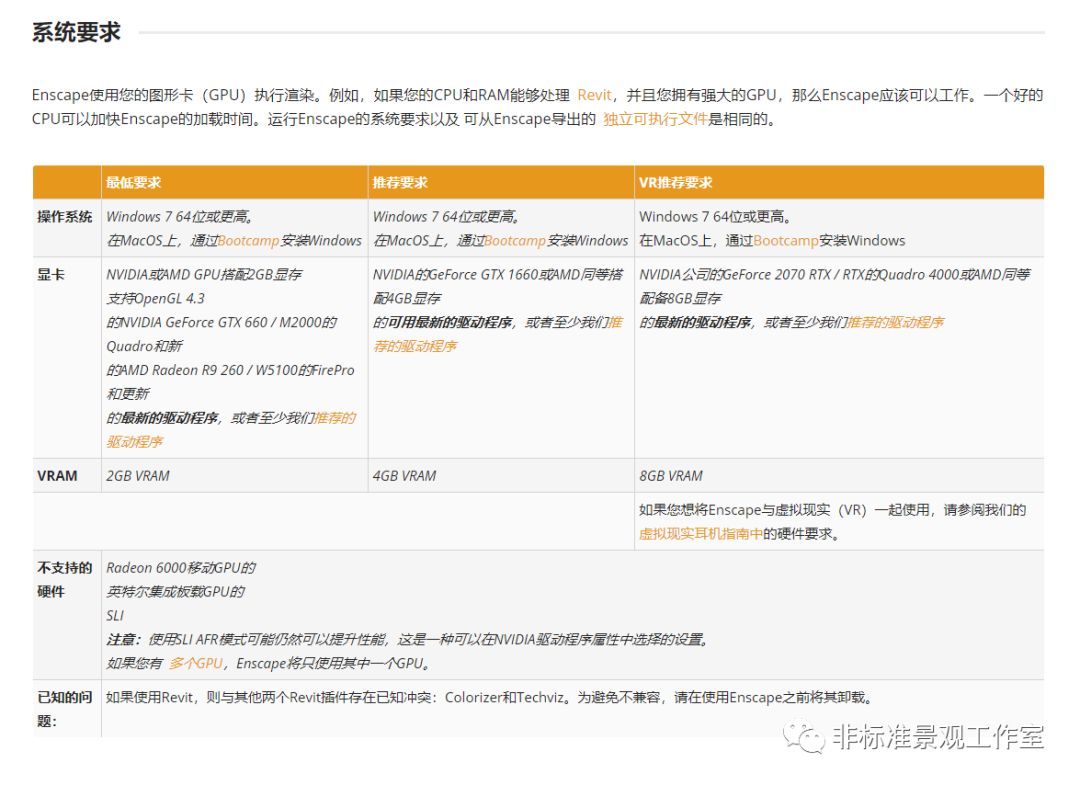Open the 独立可执行文件 link
The height and width of the screenshot is (785, 1080).
point(655,119)
